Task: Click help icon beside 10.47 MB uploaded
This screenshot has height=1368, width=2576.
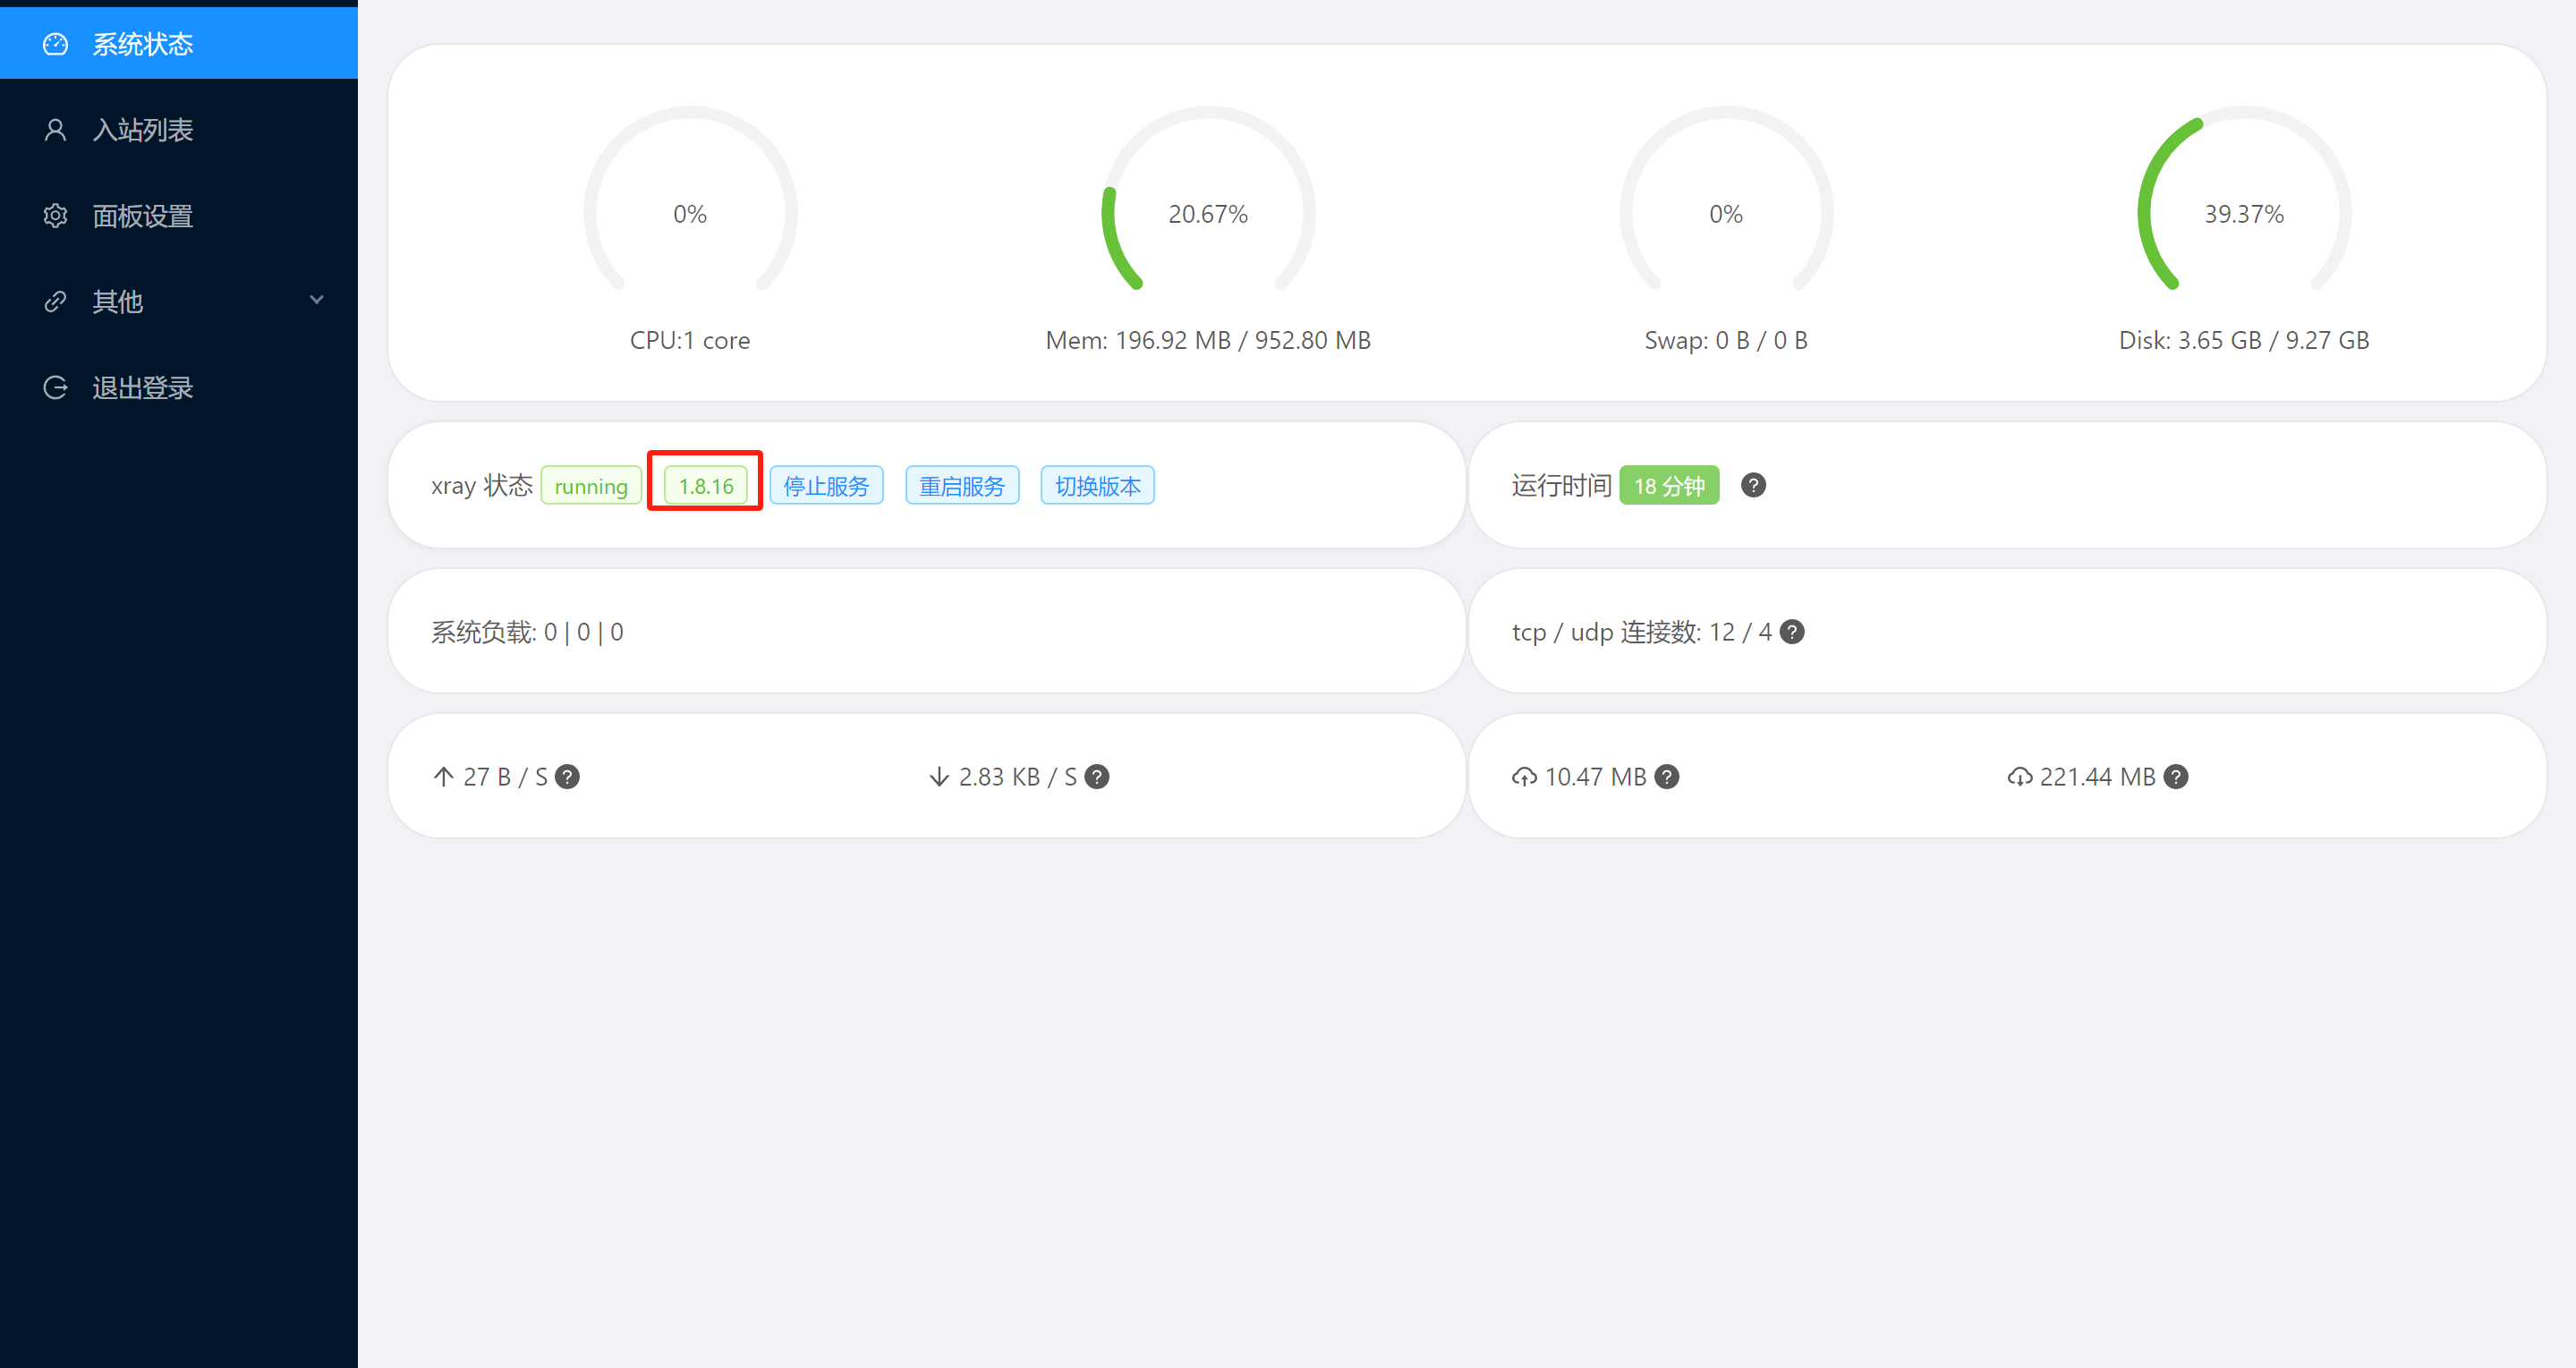Action: (x=1666, y=777)
